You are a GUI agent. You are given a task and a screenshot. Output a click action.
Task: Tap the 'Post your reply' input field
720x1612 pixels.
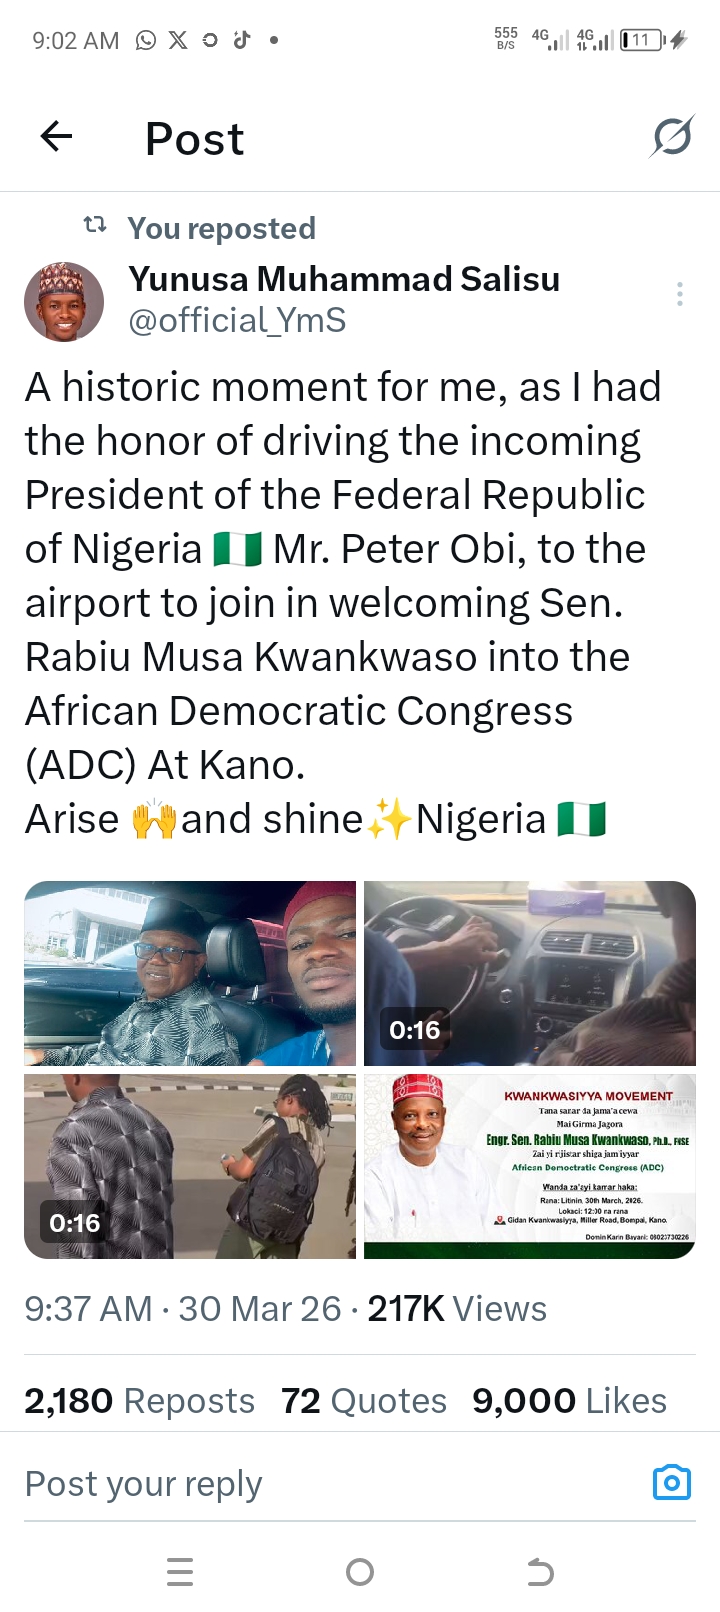(300, 1484)
